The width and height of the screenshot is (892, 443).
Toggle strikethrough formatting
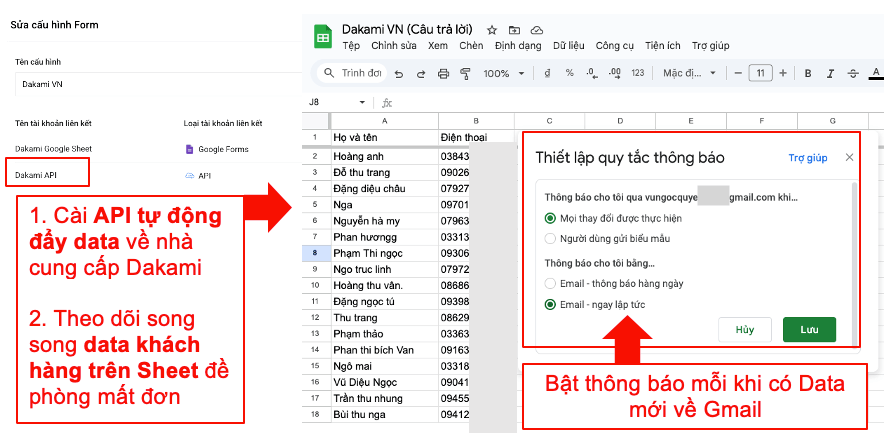point(853,73)
